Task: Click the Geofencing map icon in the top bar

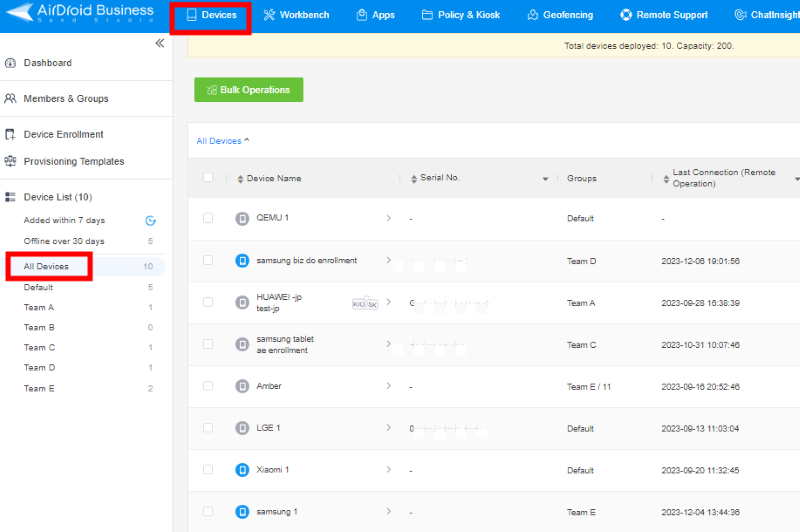Action: (x=533, y=15)
